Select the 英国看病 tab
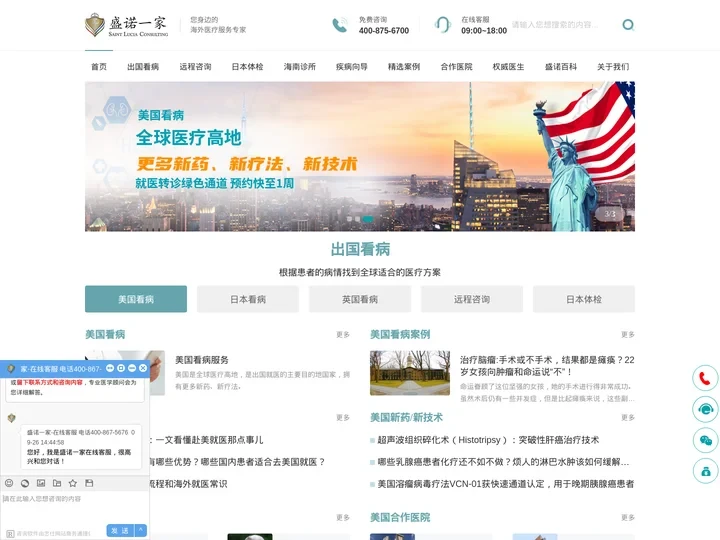This screenshot has width=720, height=540. (360, 299)
